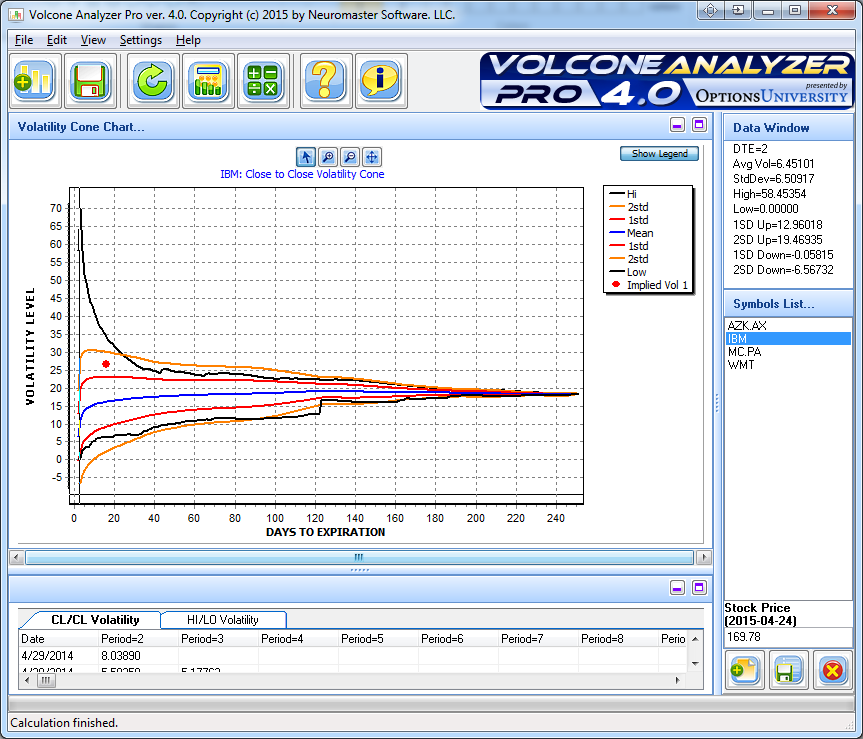Open the File menu
863x739 pixels.
click(x=24, y=40)
